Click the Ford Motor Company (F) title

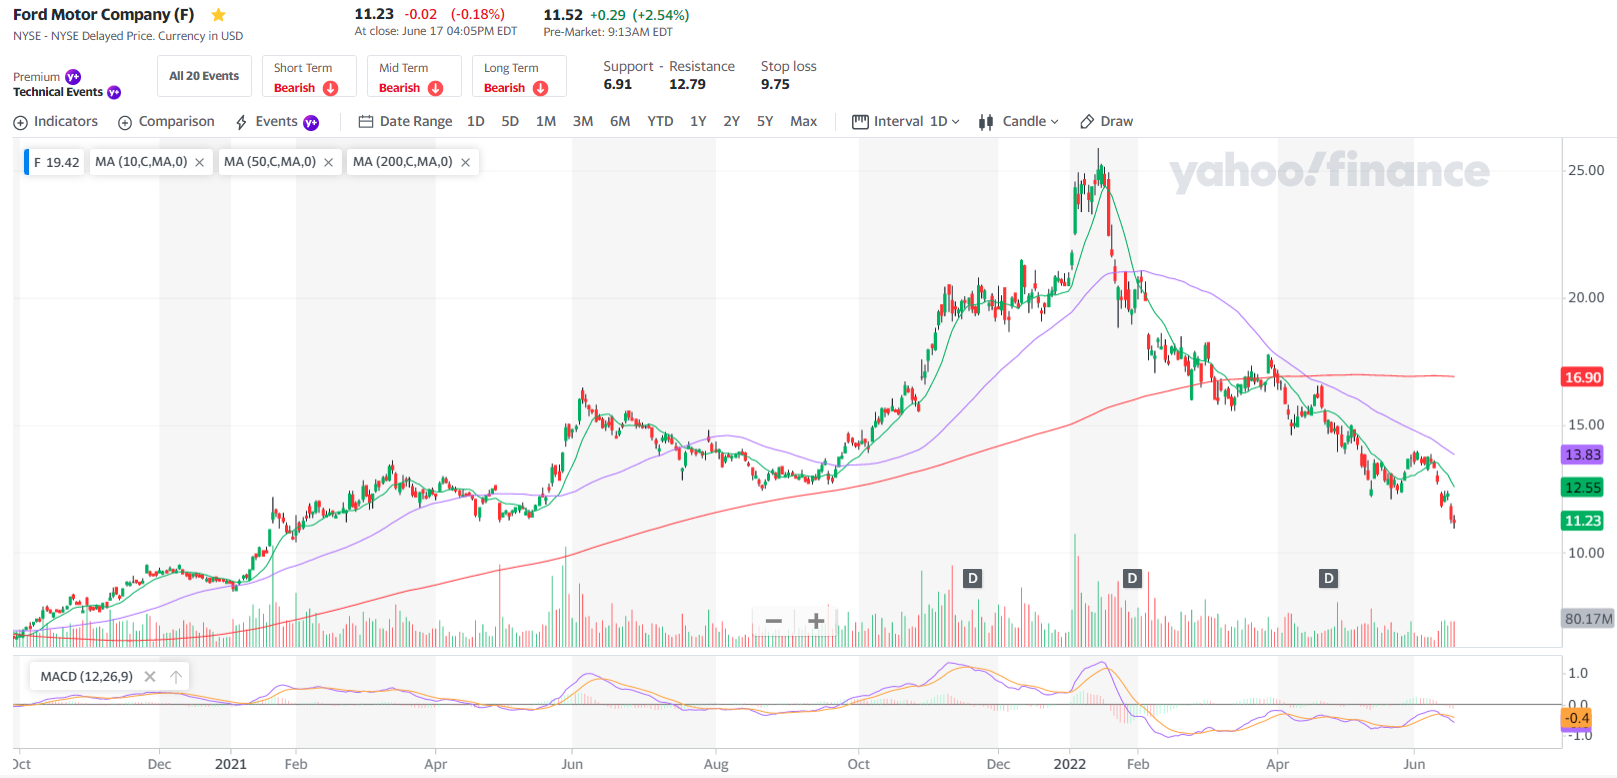[x=104, y=15]
